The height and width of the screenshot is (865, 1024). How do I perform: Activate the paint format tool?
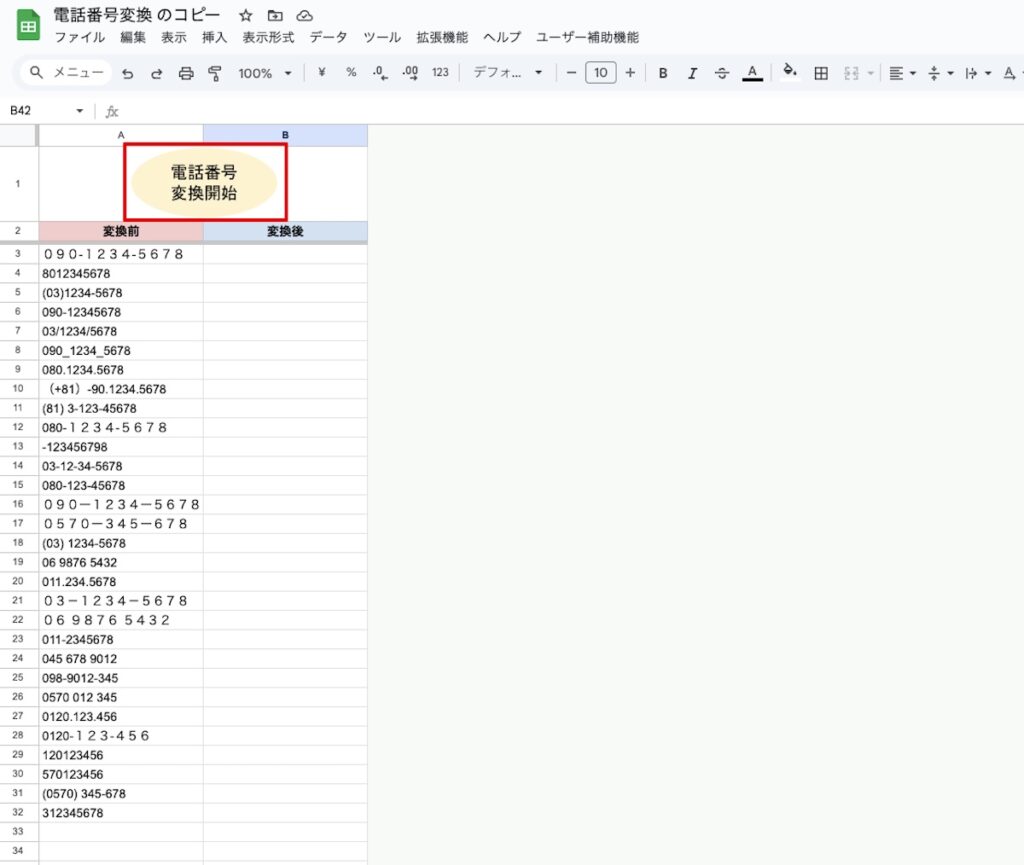point(214,73)
